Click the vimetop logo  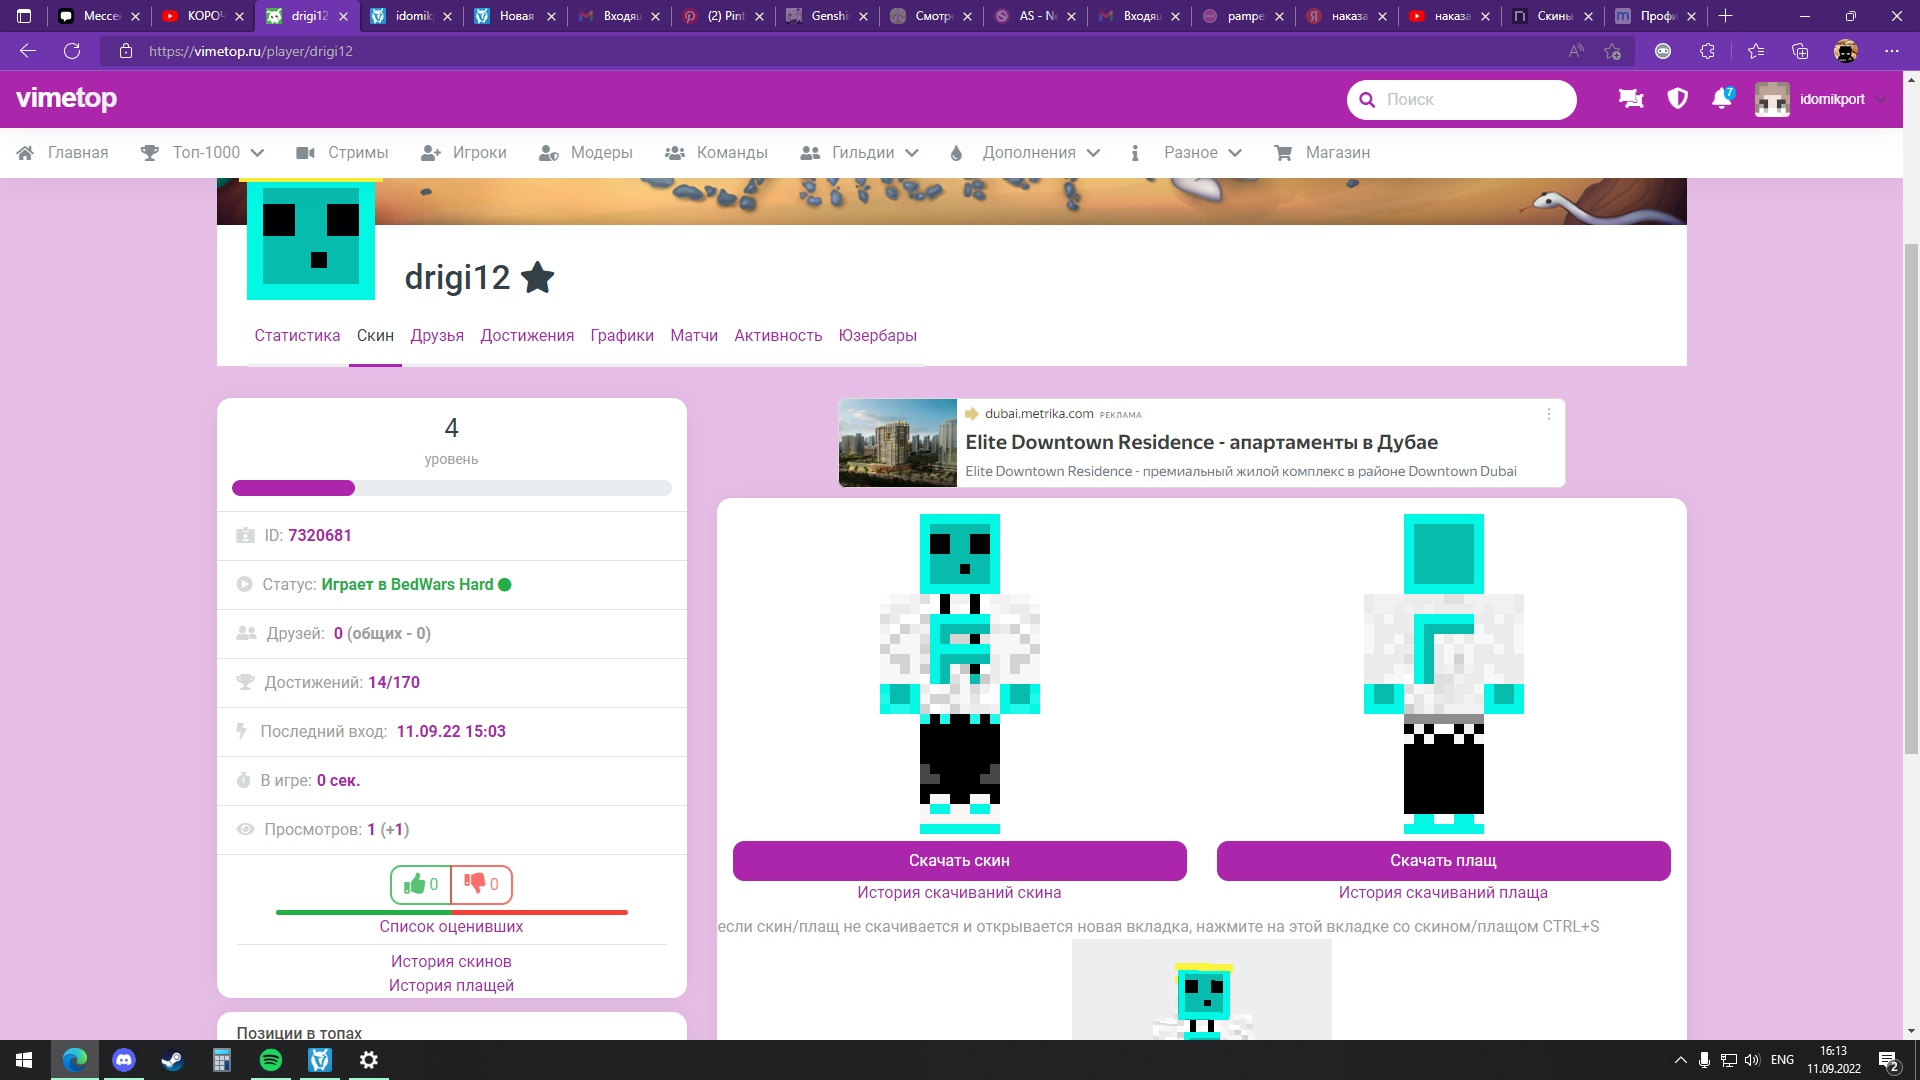[x=66, y=98]
